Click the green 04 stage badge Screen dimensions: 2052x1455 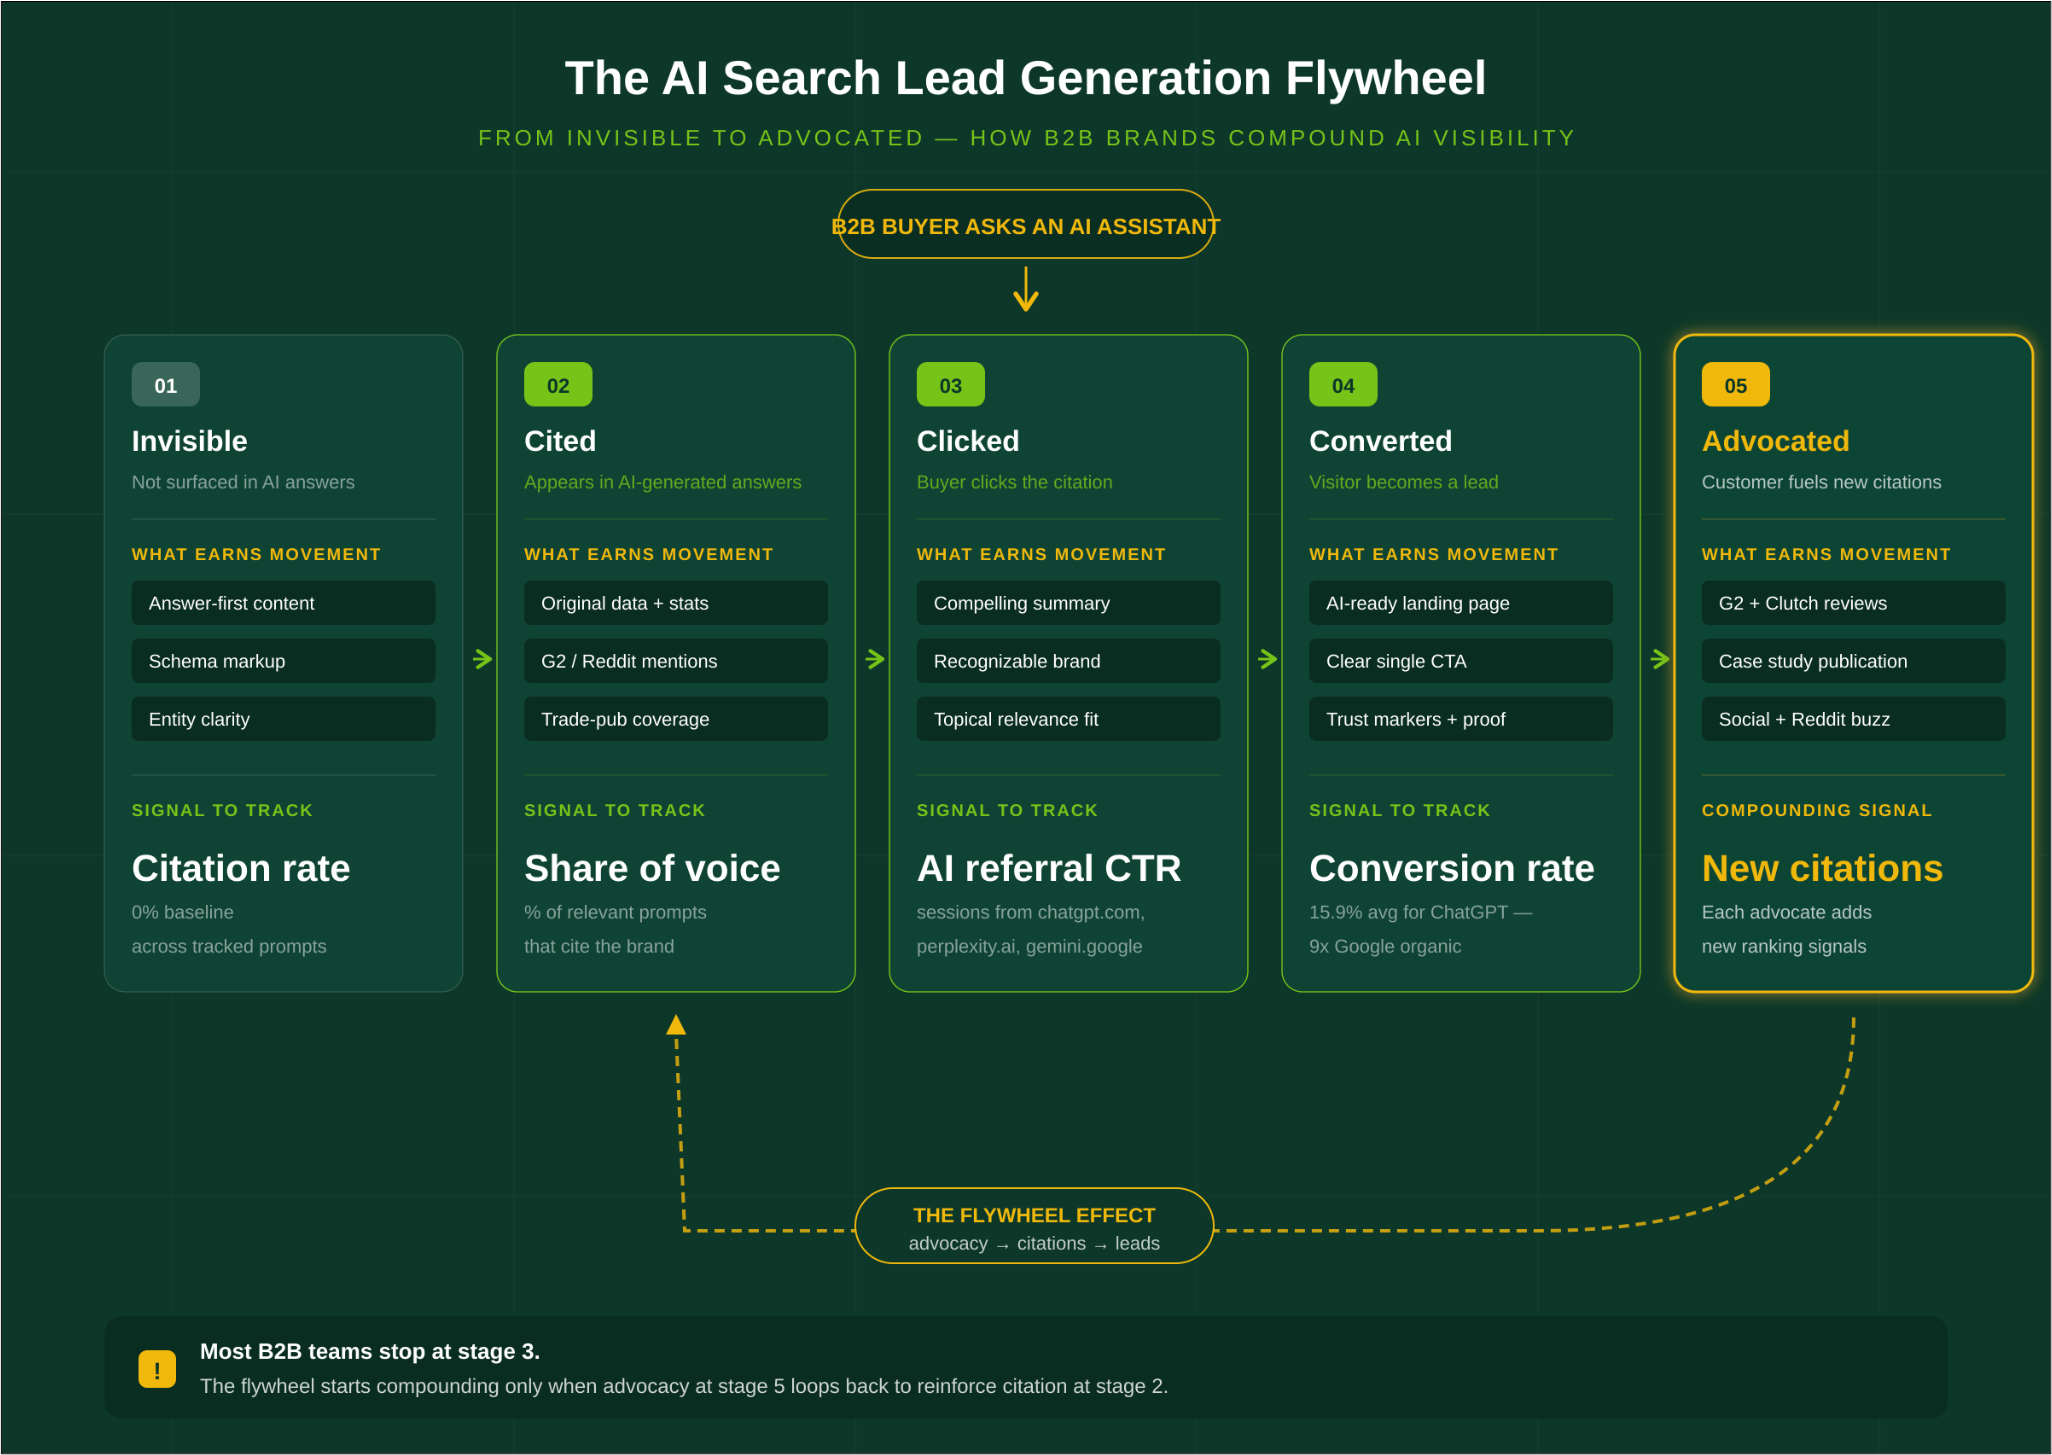click(1343, 385)
